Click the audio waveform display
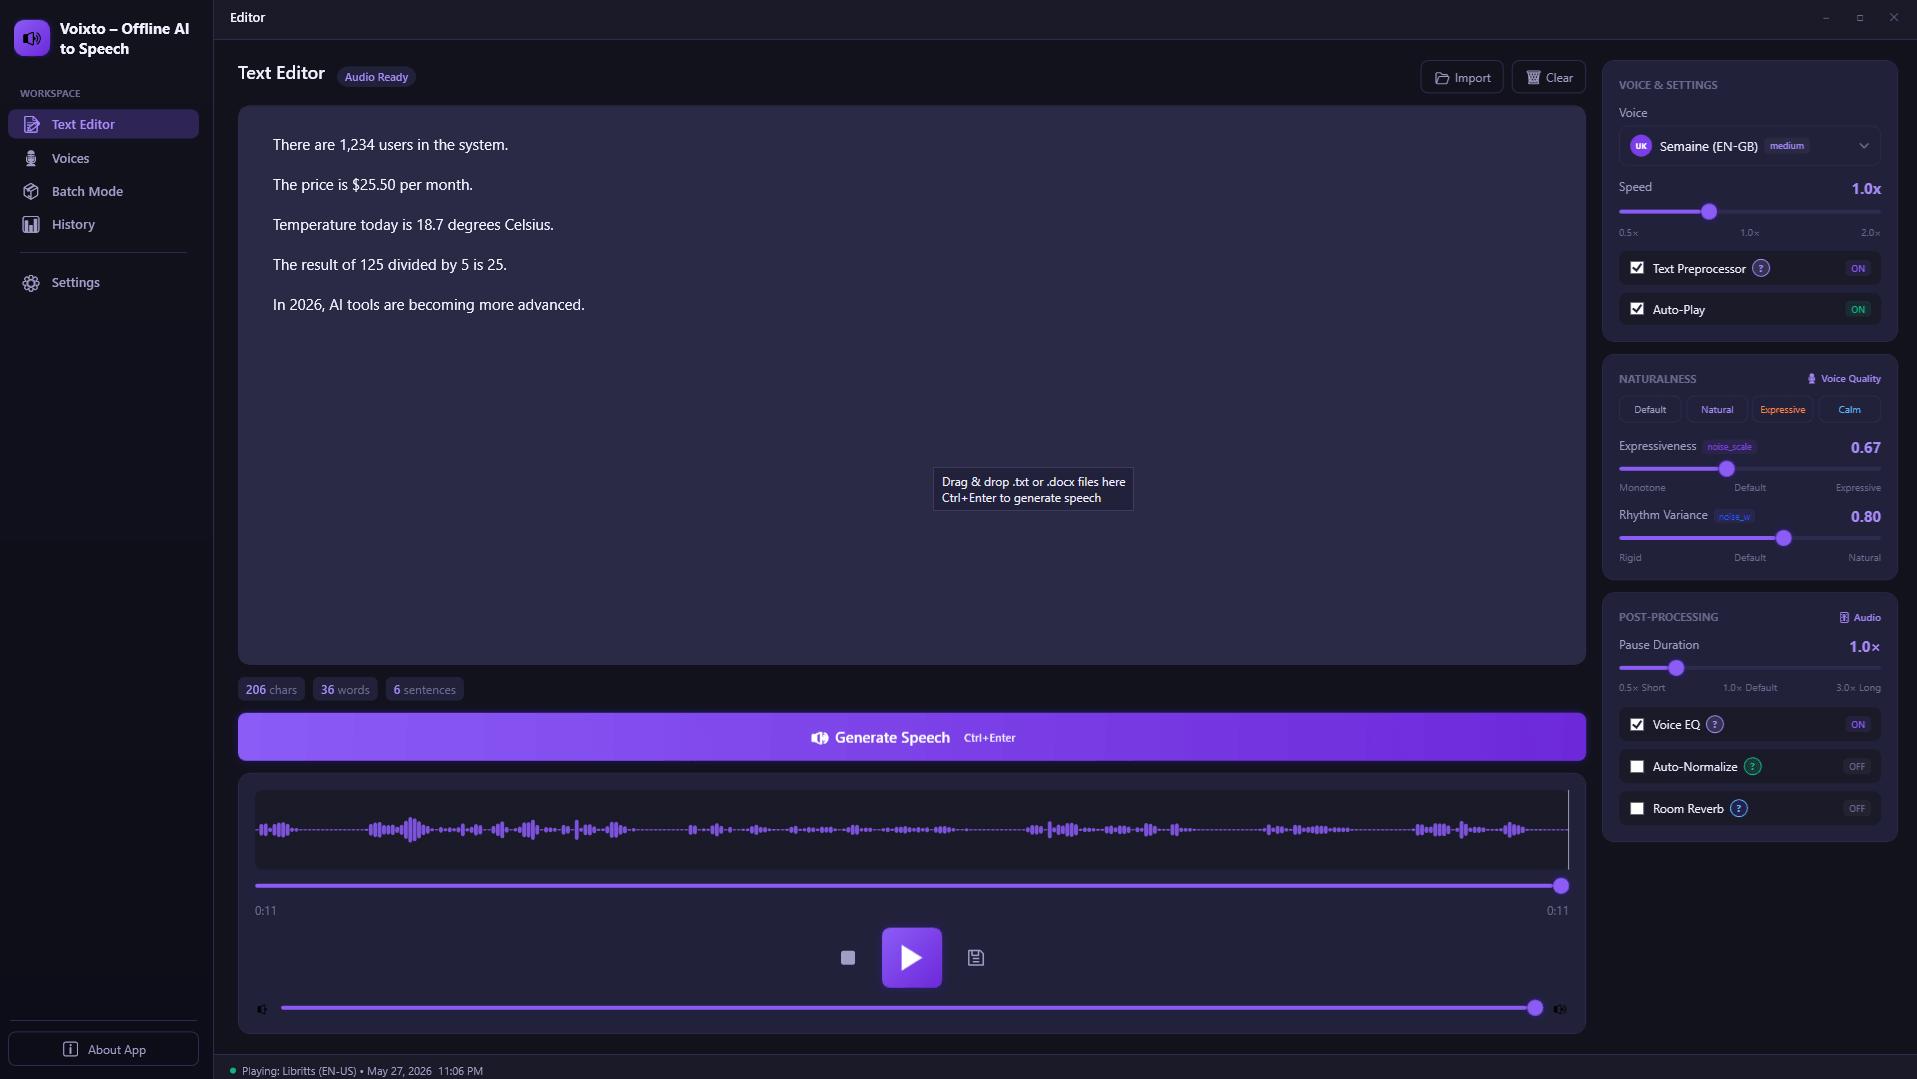Viewport: 1917px width, 1079px height. point(911,829)
